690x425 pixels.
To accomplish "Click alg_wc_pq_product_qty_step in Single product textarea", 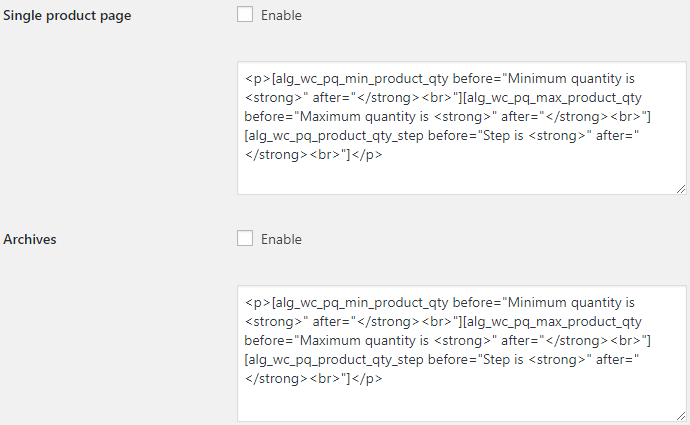I will pyautogui.click(x=336, y=136).
